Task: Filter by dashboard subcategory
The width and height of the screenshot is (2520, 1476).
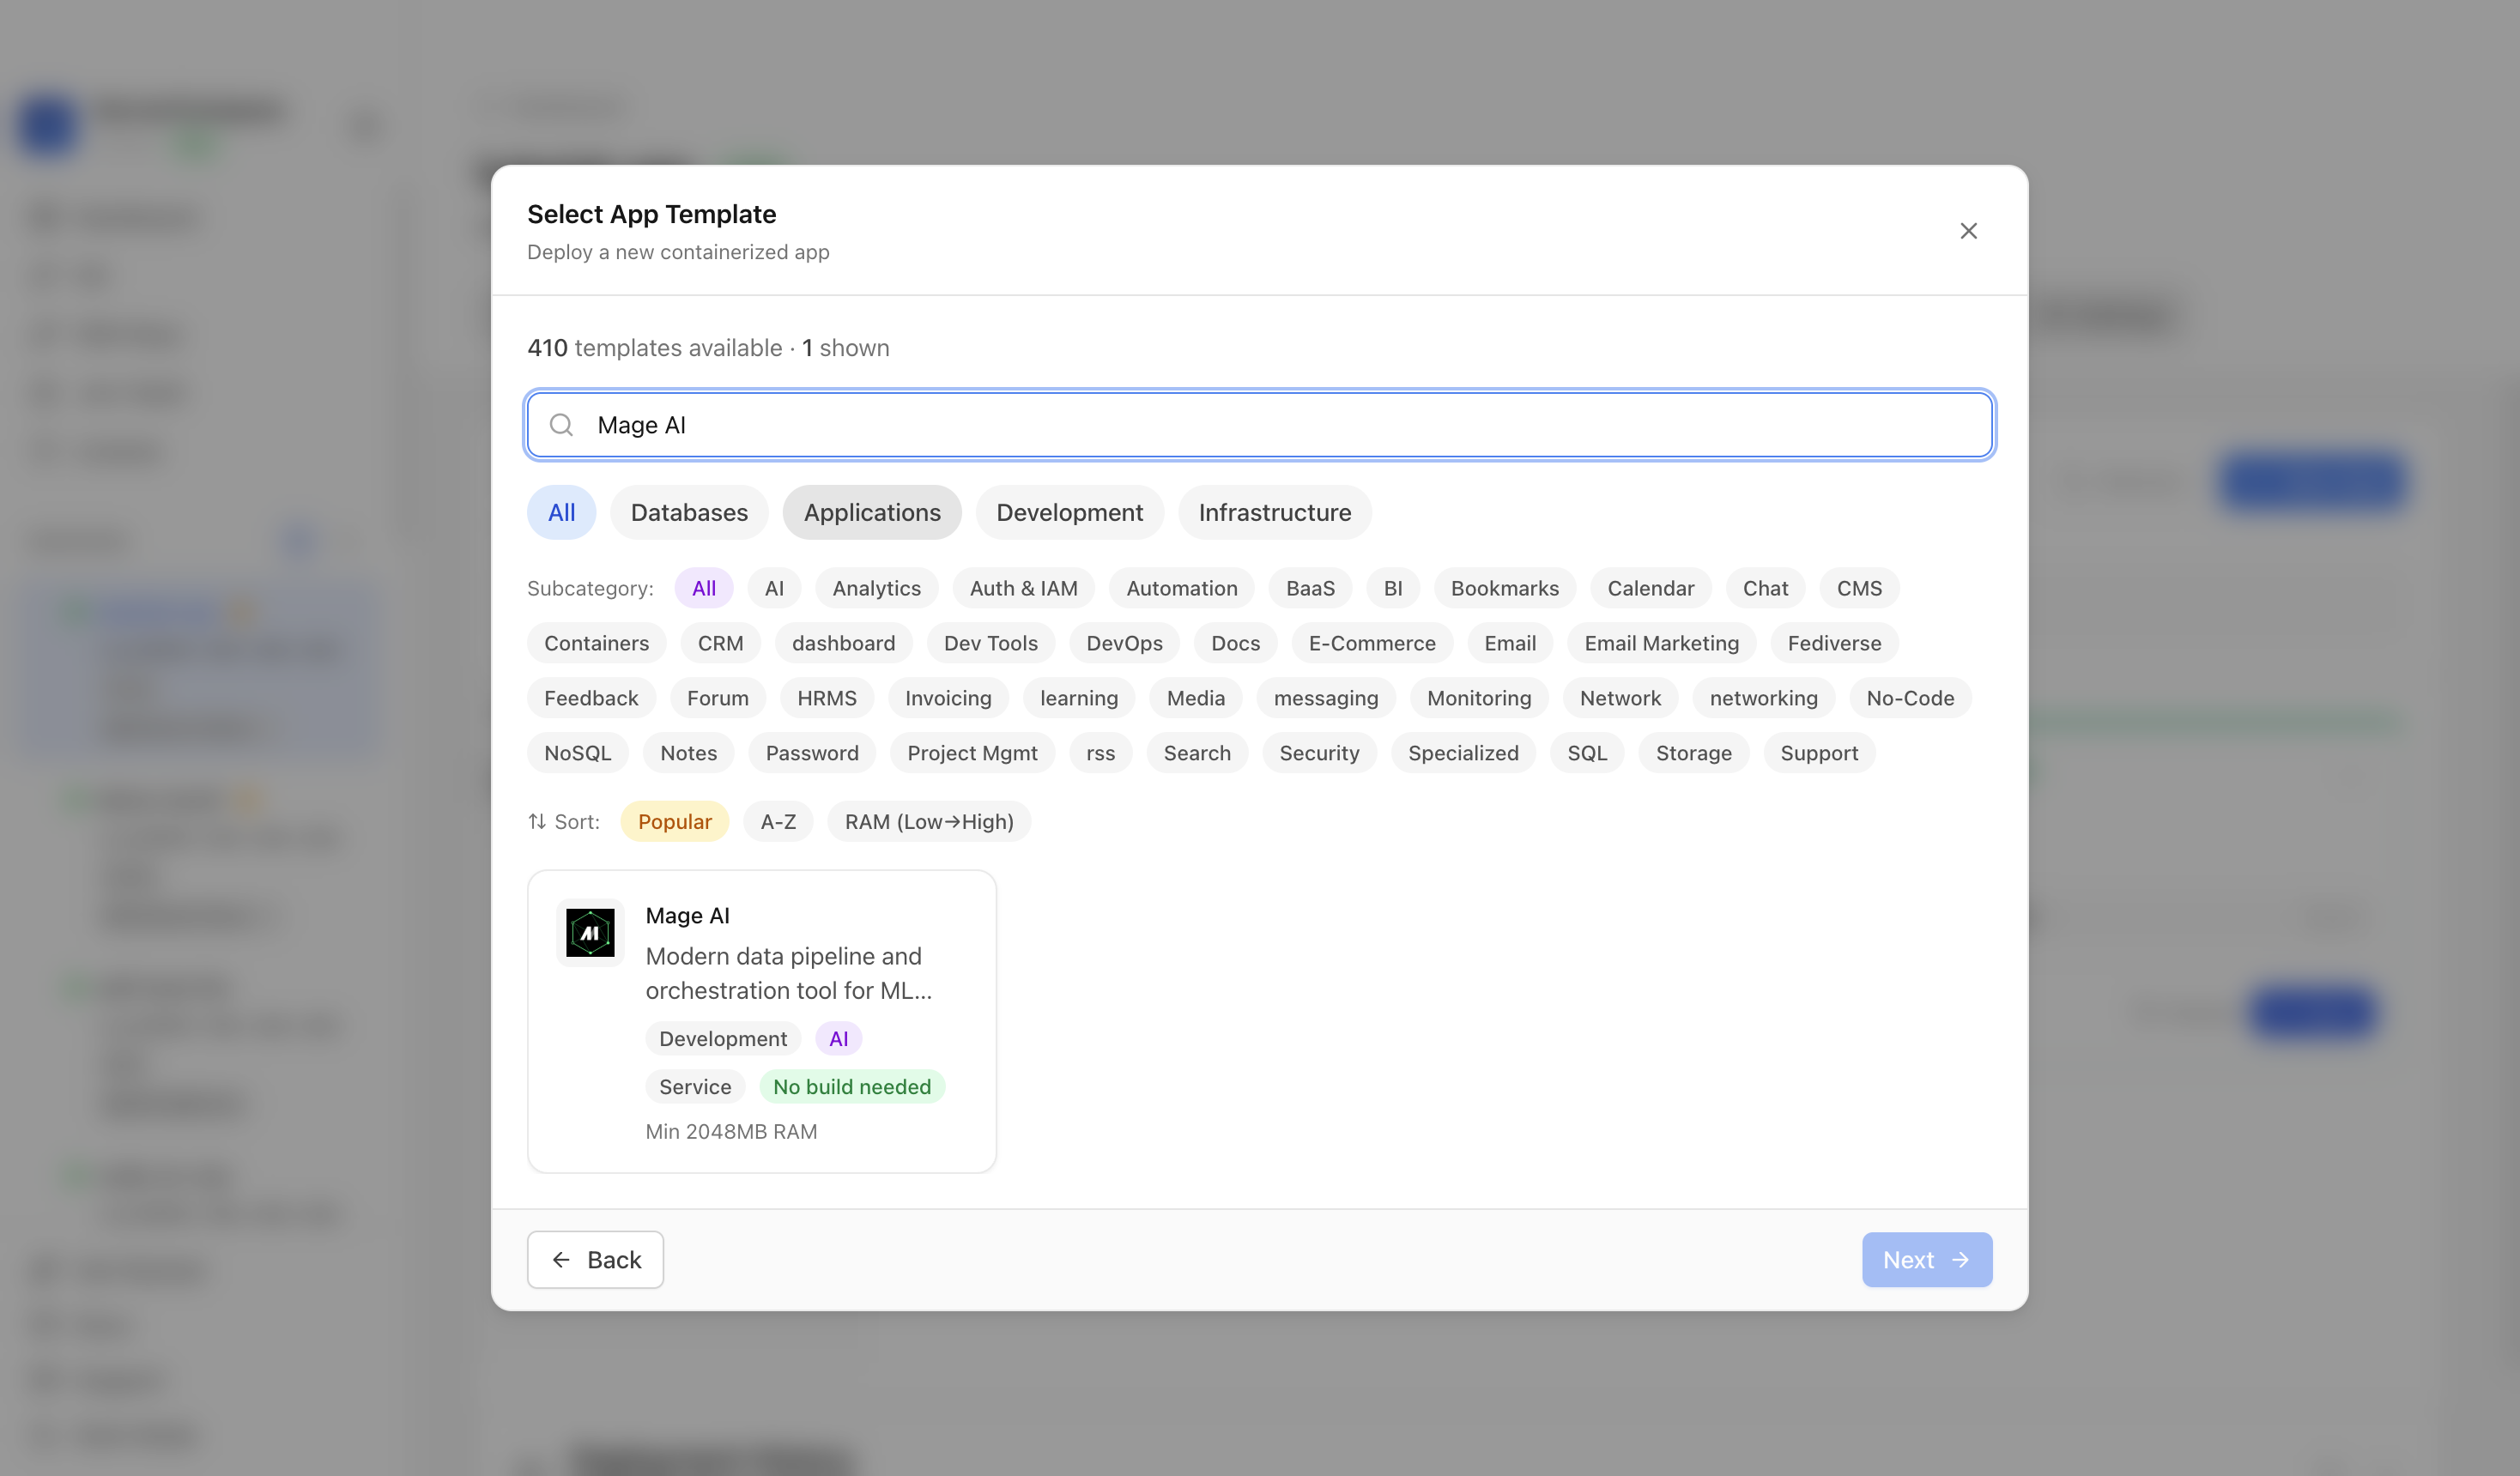Action: (x=843, y=643)
